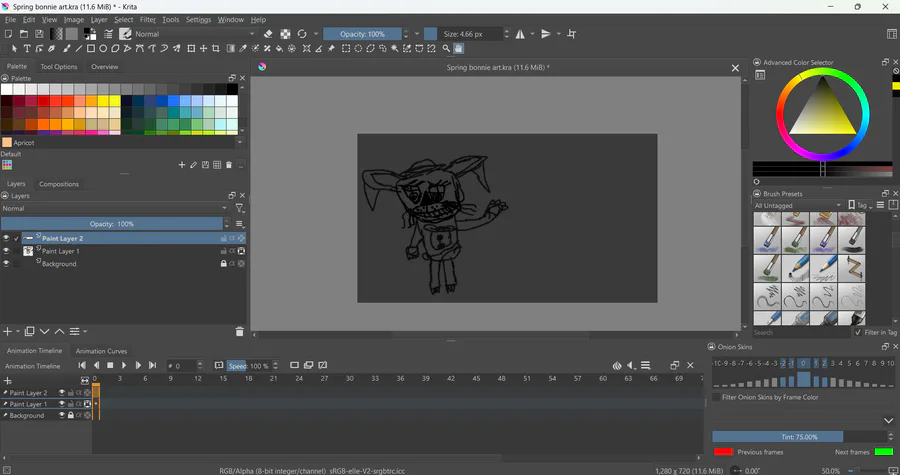Open the layer filter funnel dropdown
This screenshot has height=475, width=900.
tap(240, 208)
